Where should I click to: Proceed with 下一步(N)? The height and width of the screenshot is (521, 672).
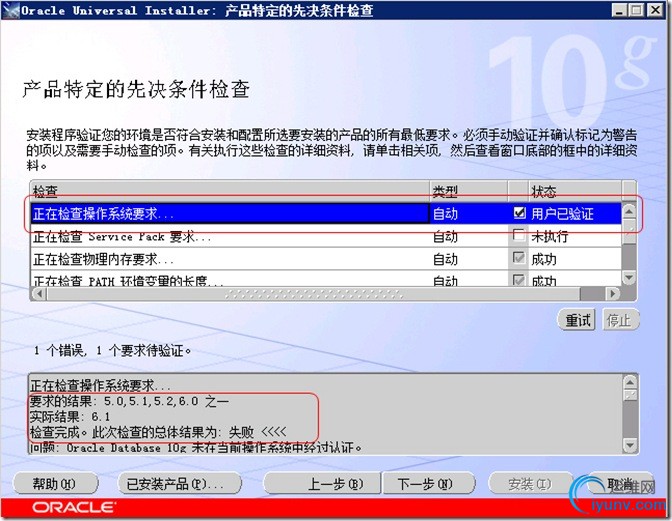tap(429, 484)
